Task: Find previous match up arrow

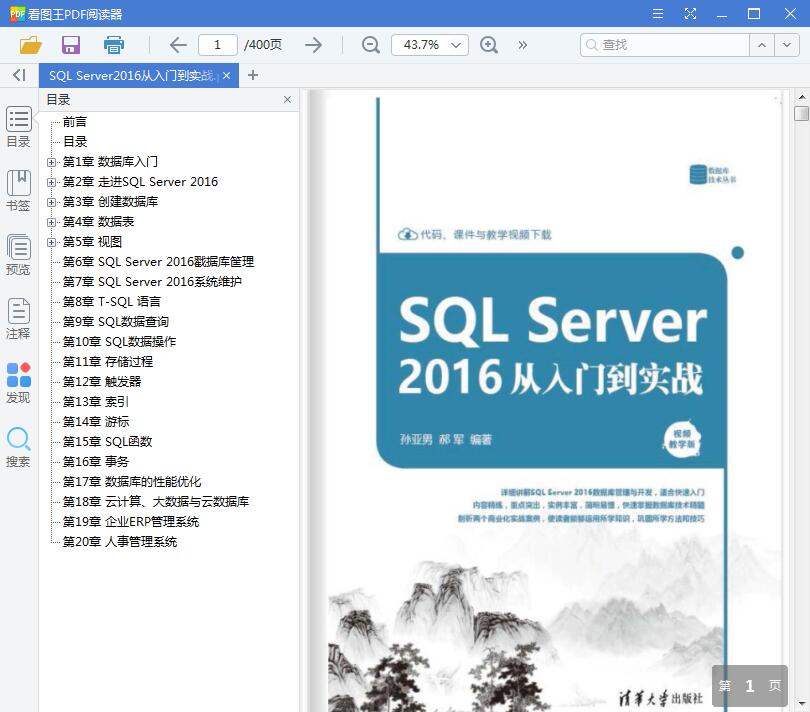Action: 761,45
